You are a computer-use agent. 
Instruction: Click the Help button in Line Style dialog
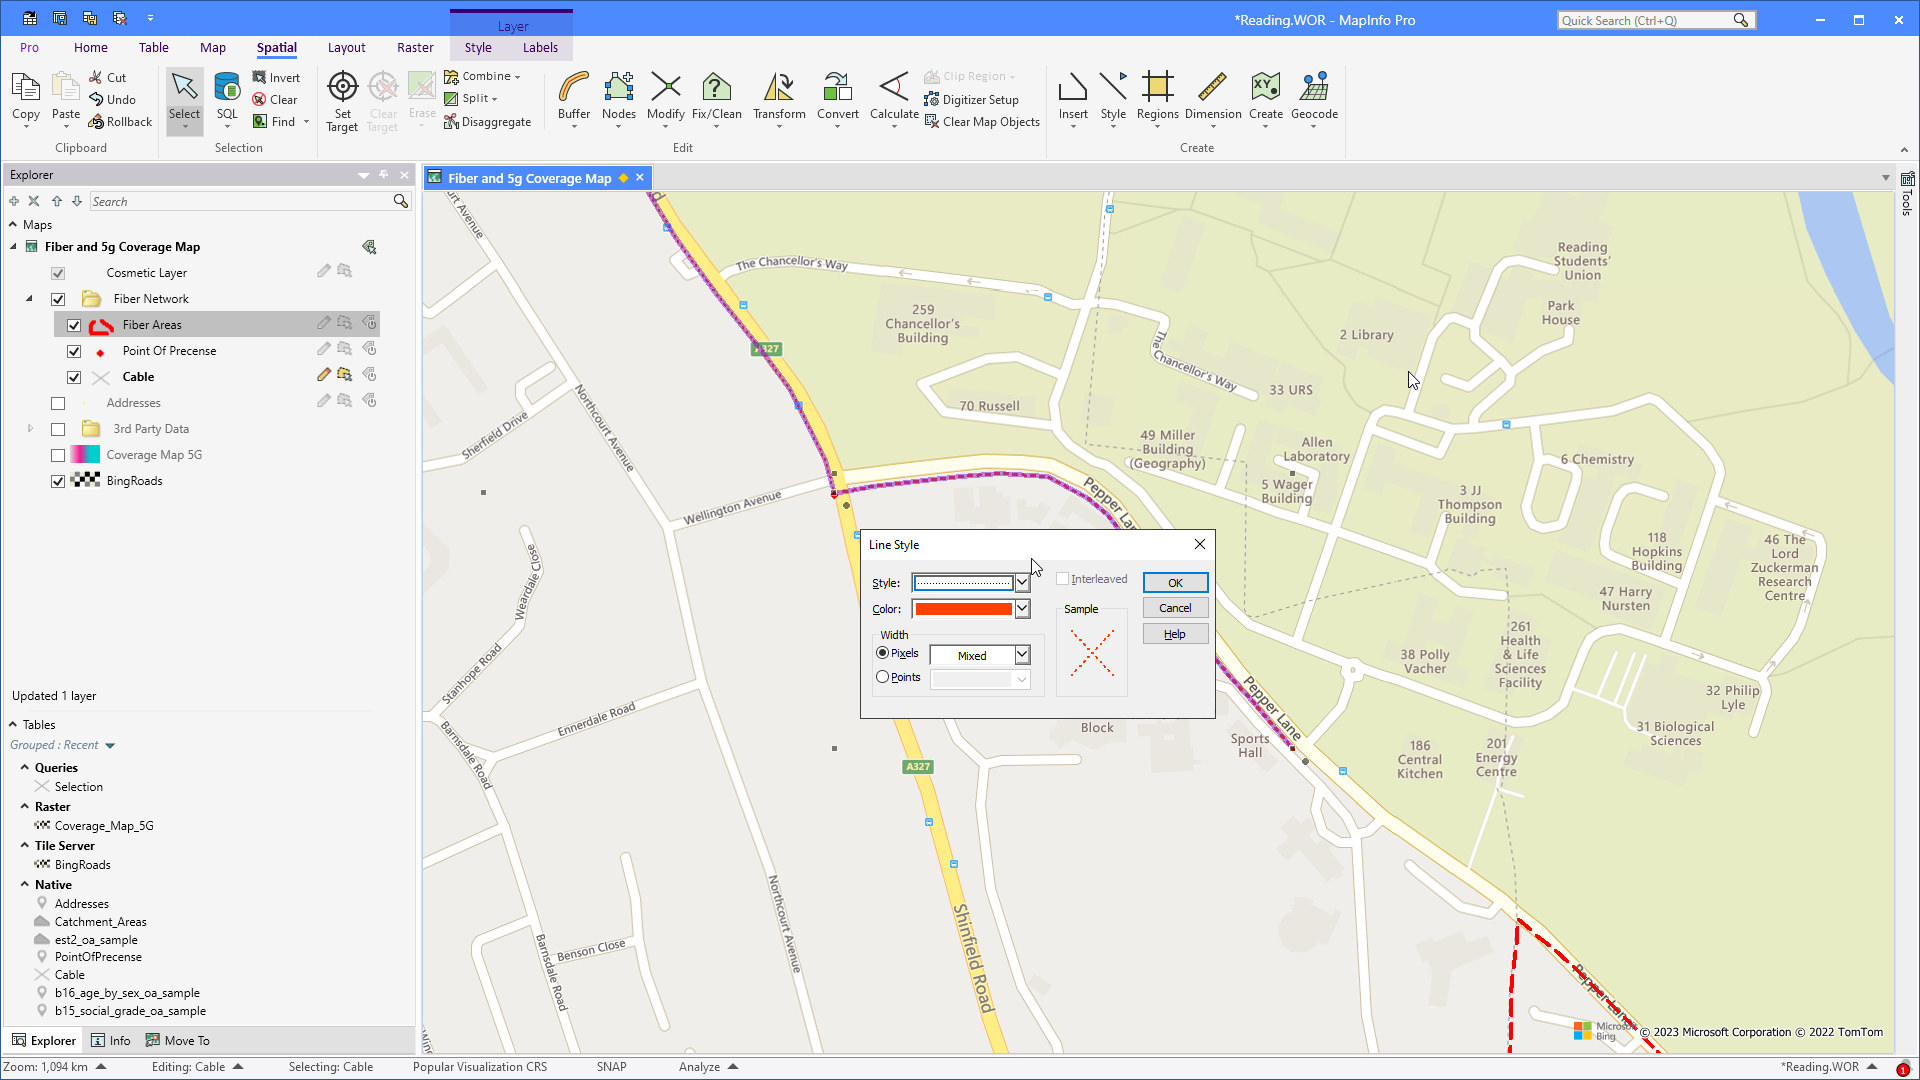coord(1175,633)
